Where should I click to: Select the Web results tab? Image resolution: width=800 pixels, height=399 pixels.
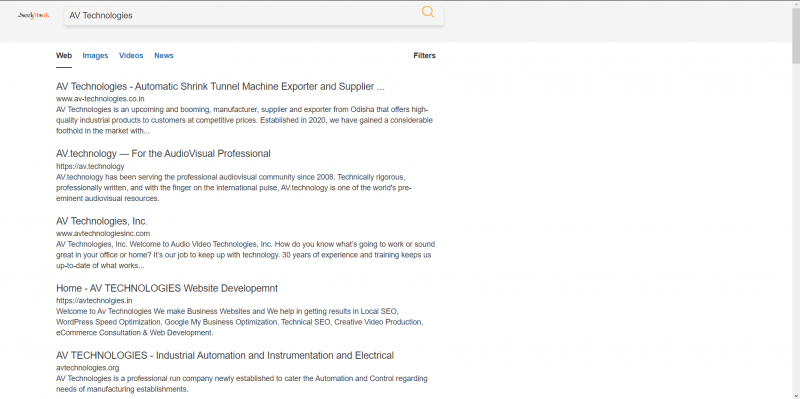click(x=64, y=56)
